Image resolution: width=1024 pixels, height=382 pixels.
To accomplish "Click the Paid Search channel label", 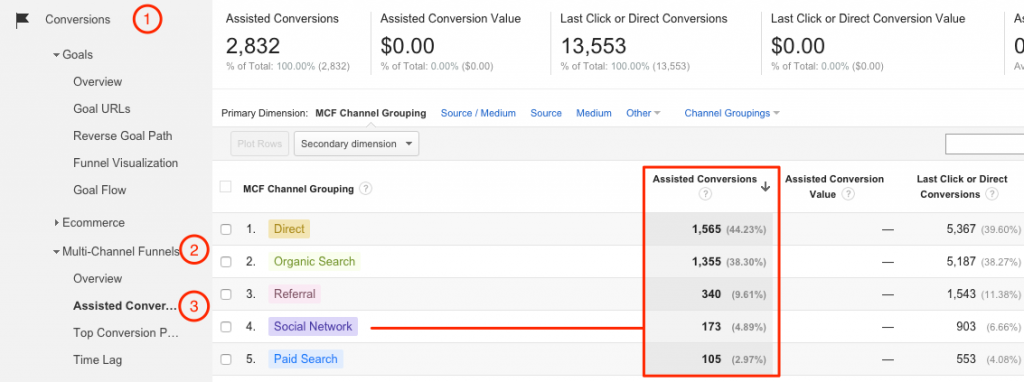I will pos(306,359).
